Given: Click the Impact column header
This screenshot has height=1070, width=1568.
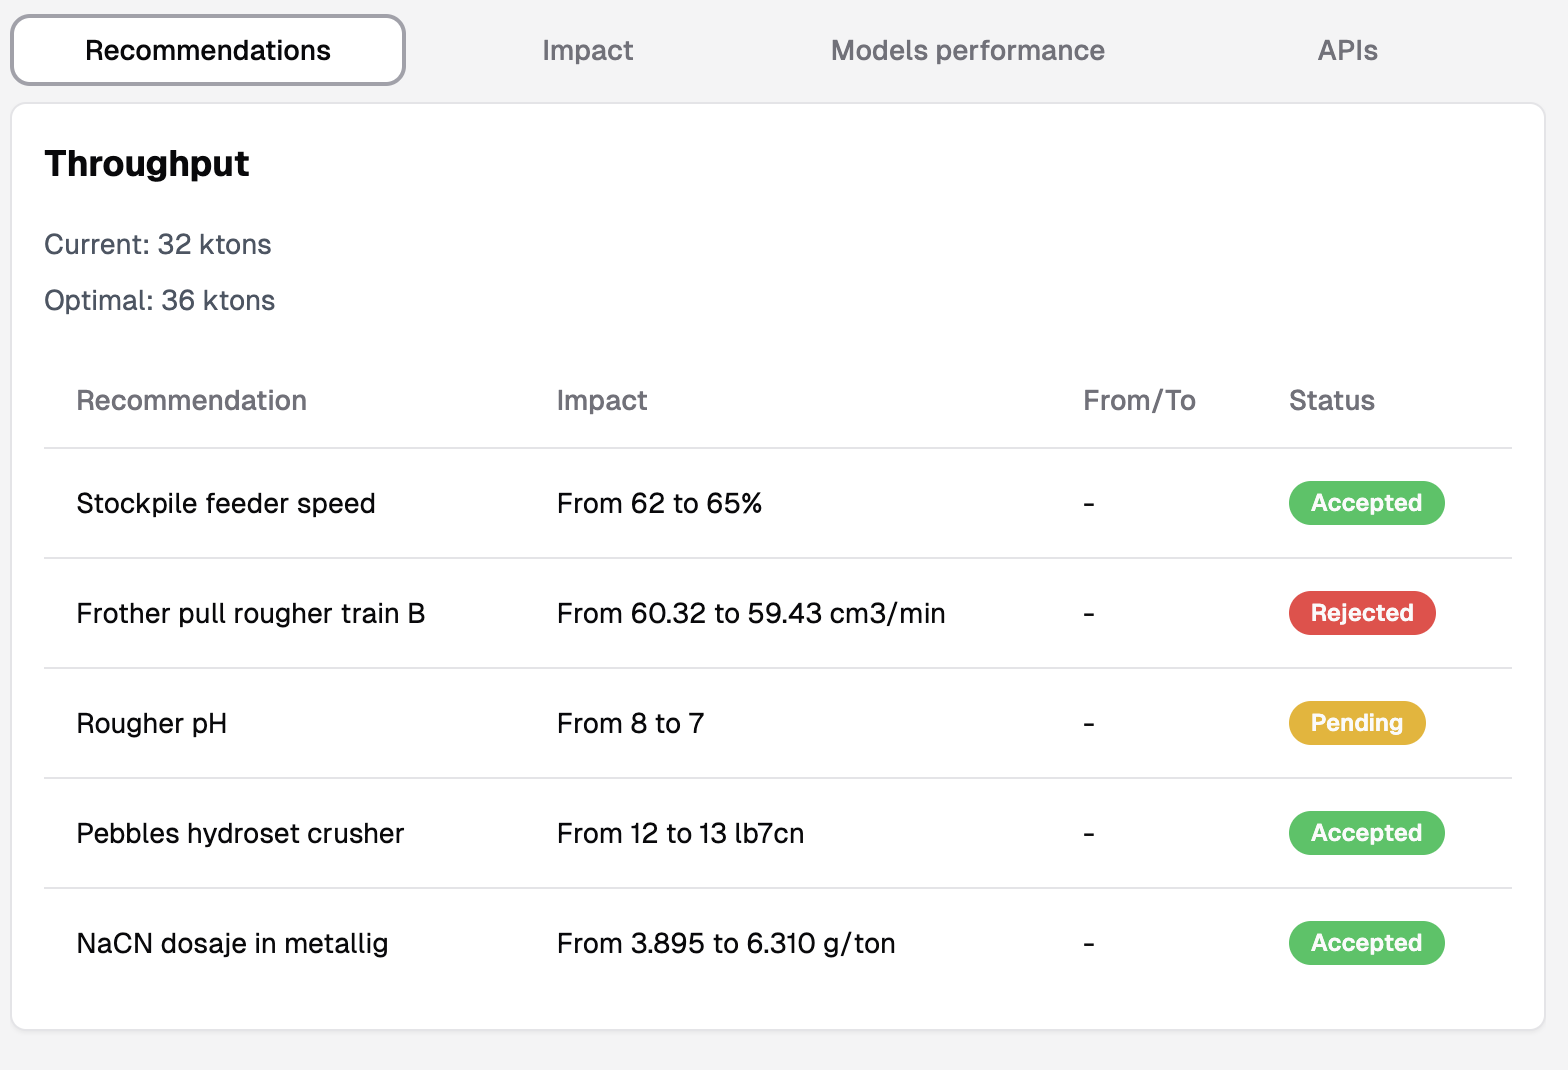Looking at the screenshot, I should [601, 400].
